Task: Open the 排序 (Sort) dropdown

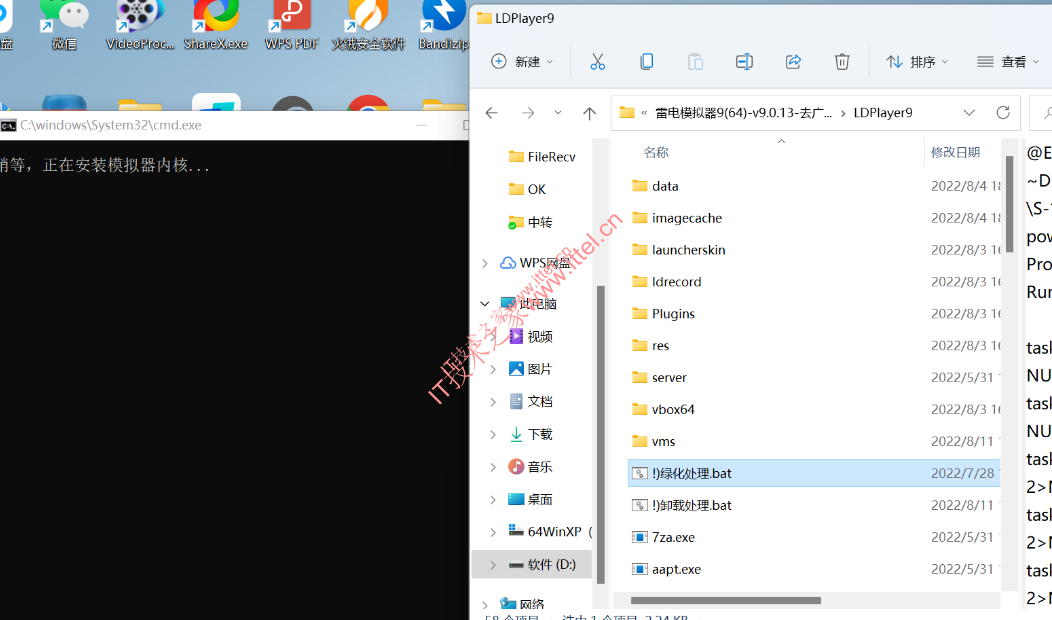Action: [916, 62]
